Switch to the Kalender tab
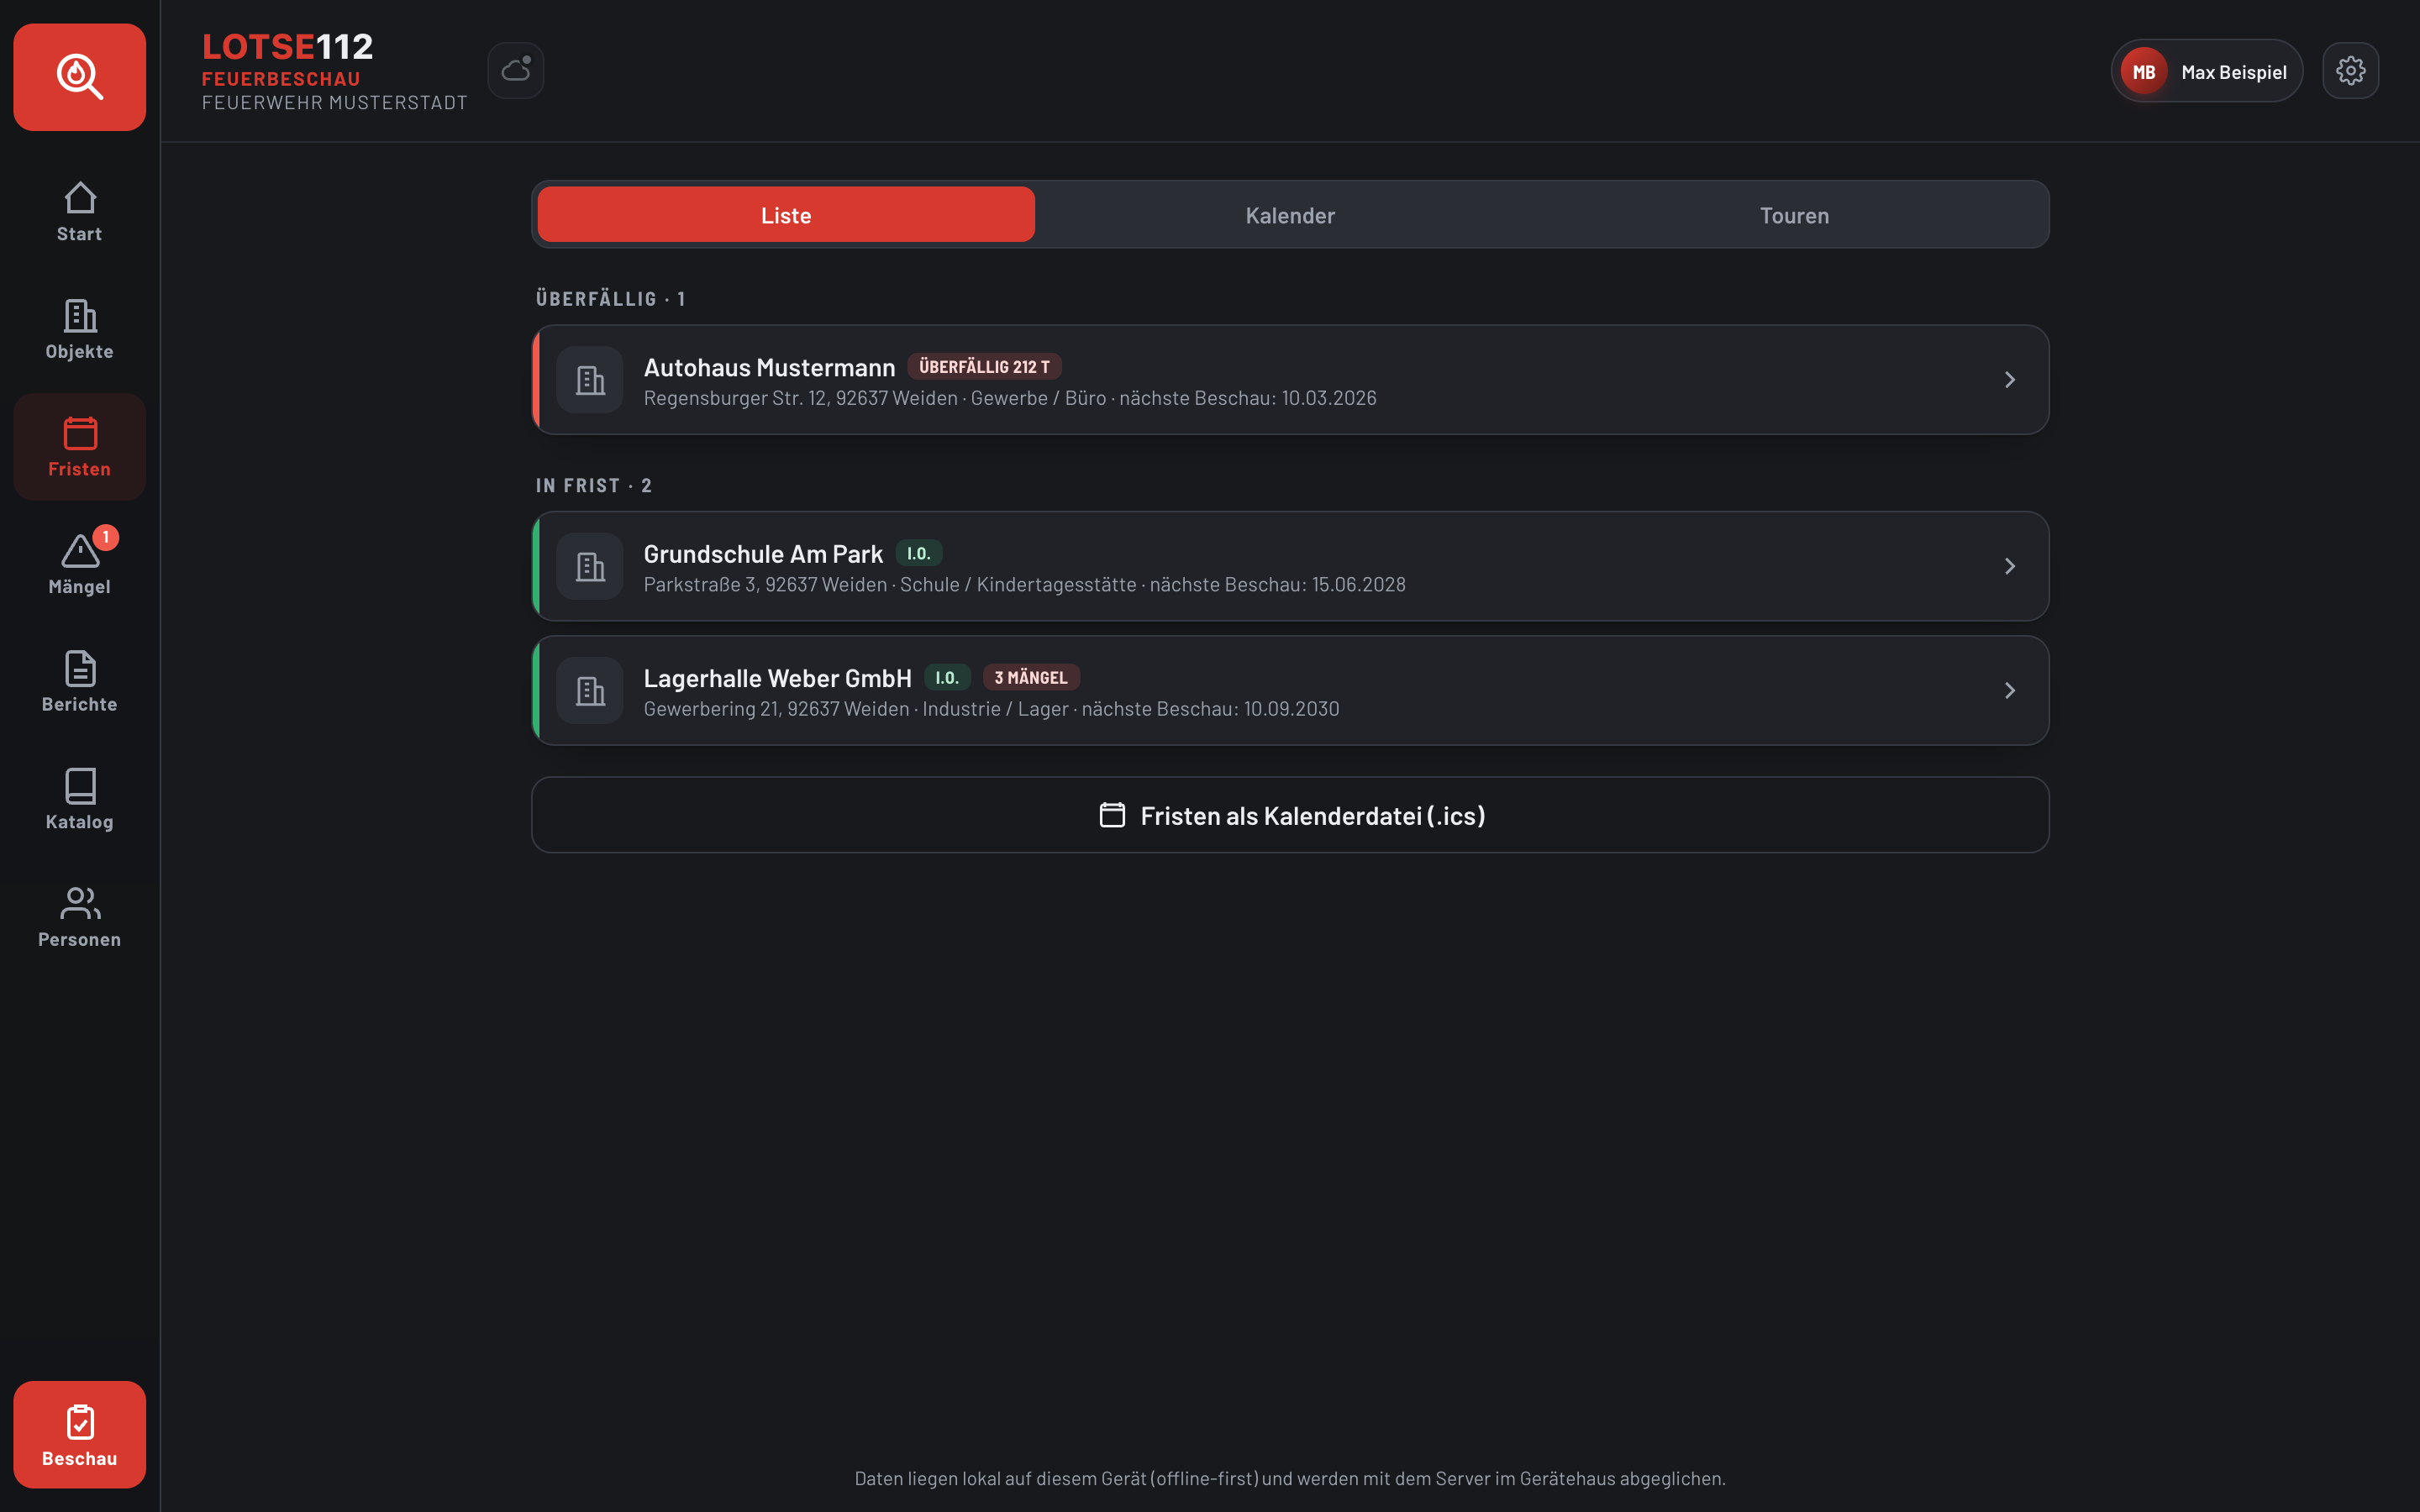2420x1512 pixels. point(1290,215)
